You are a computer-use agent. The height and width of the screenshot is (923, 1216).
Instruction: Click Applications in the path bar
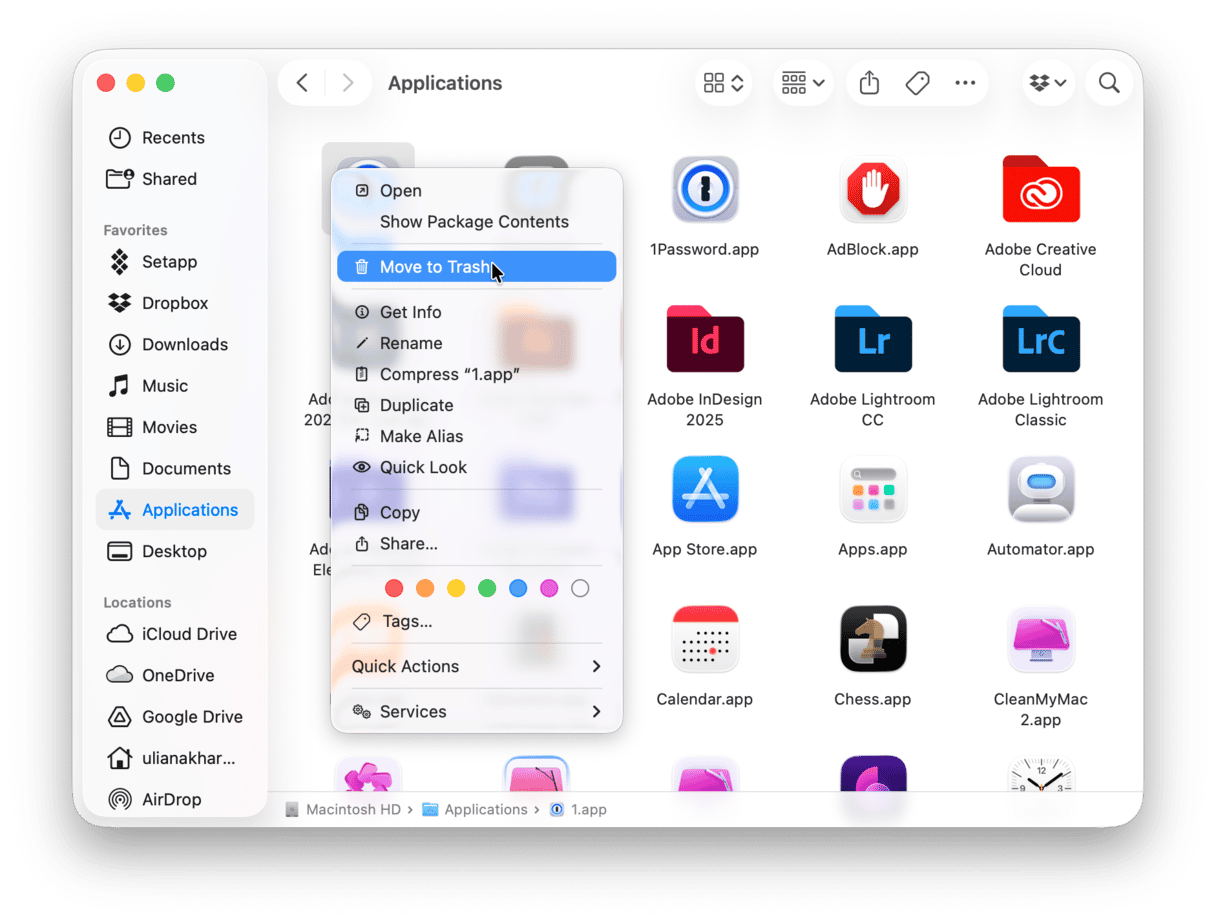(475, 810)
